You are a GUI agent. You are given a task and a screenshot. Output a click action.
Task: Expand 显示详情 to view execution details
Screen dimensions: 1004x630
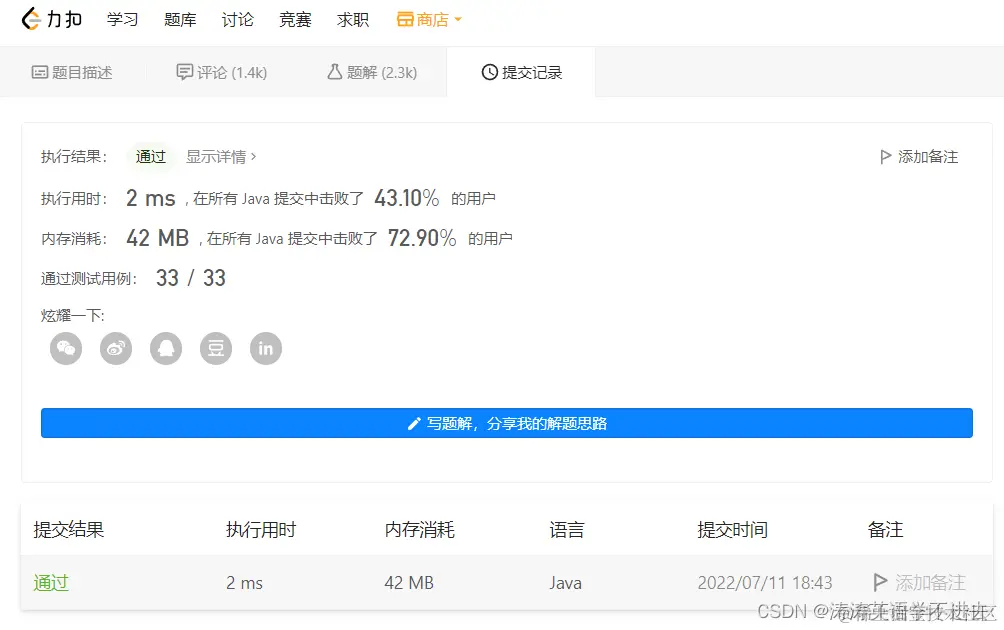214,157
